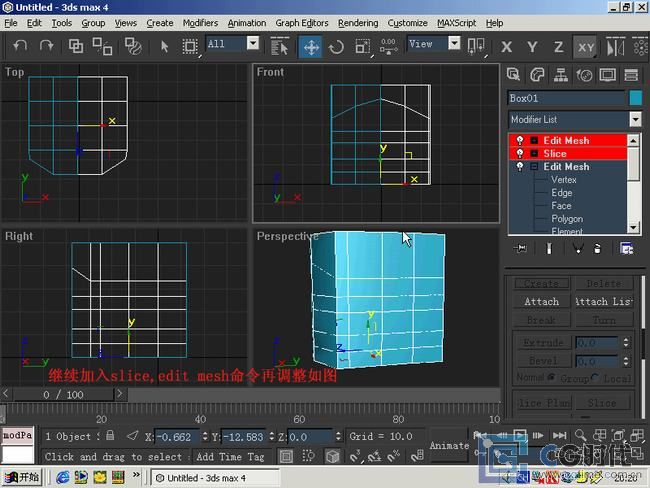Open the Customize menu
650x488 pixels.
pos(407,23)
